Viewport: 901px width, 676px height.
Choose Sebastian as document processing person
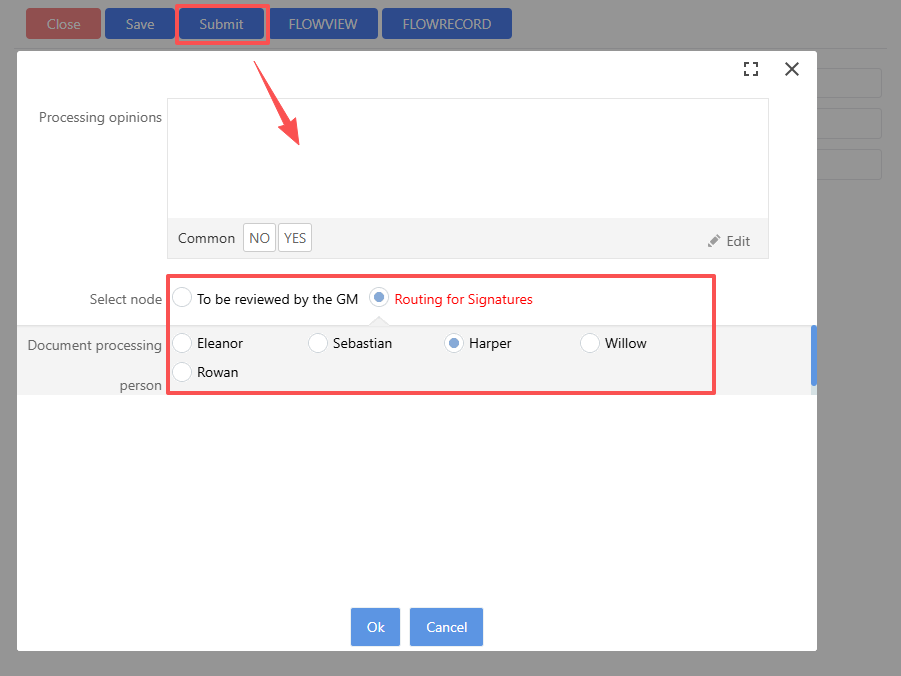point(318,343)
